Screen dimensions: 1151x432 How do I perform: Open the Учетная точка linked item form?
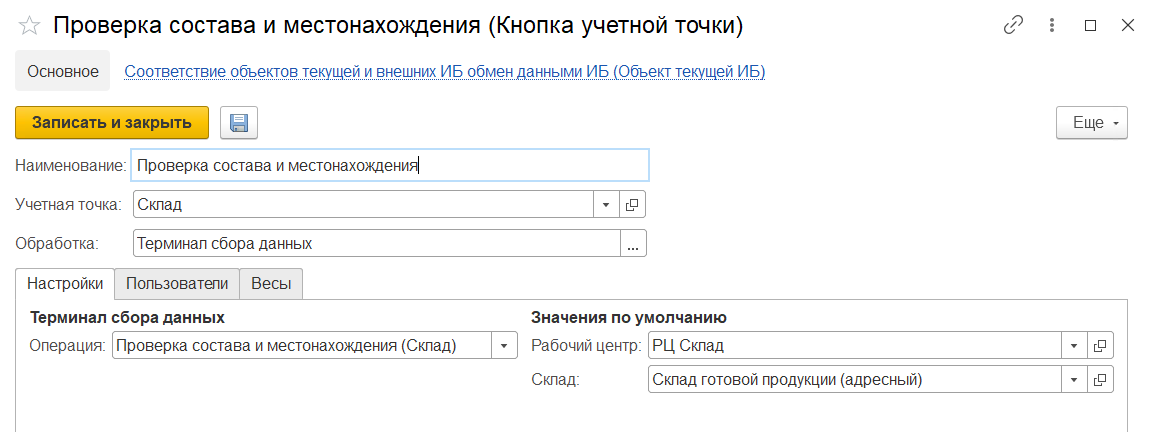(633, 205)
